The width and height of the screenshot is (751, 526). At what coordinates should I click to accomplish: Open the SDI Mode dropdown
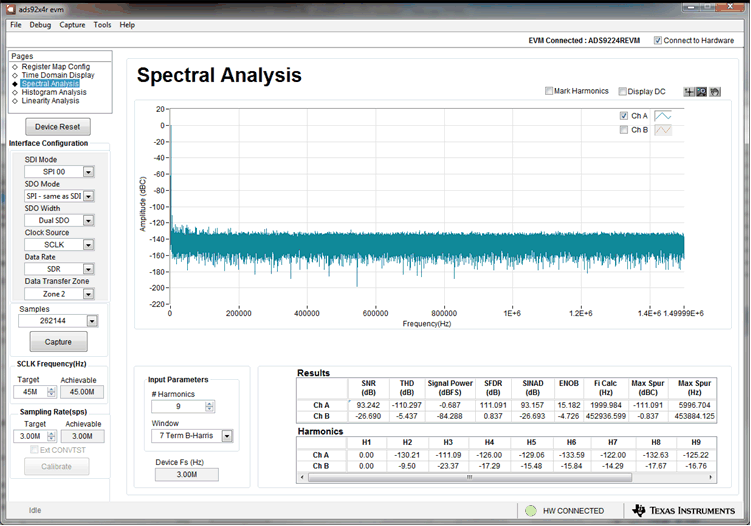[x=88, y=172]
